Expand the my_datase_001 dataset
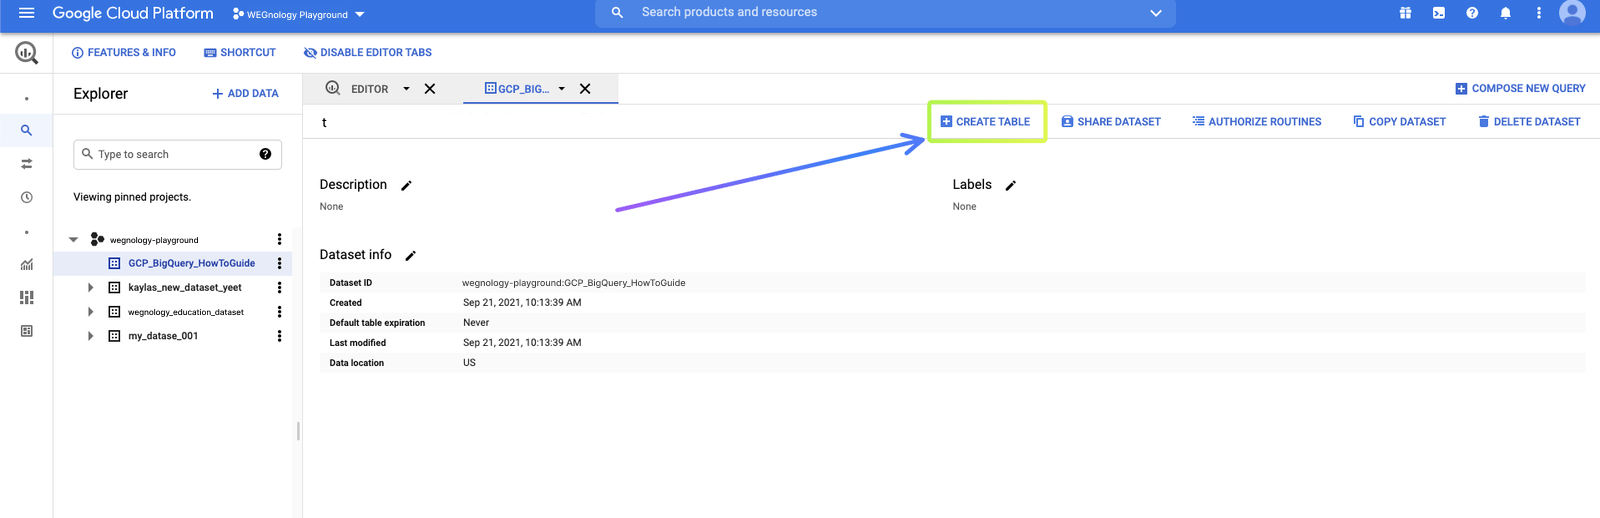 point(90,336)
